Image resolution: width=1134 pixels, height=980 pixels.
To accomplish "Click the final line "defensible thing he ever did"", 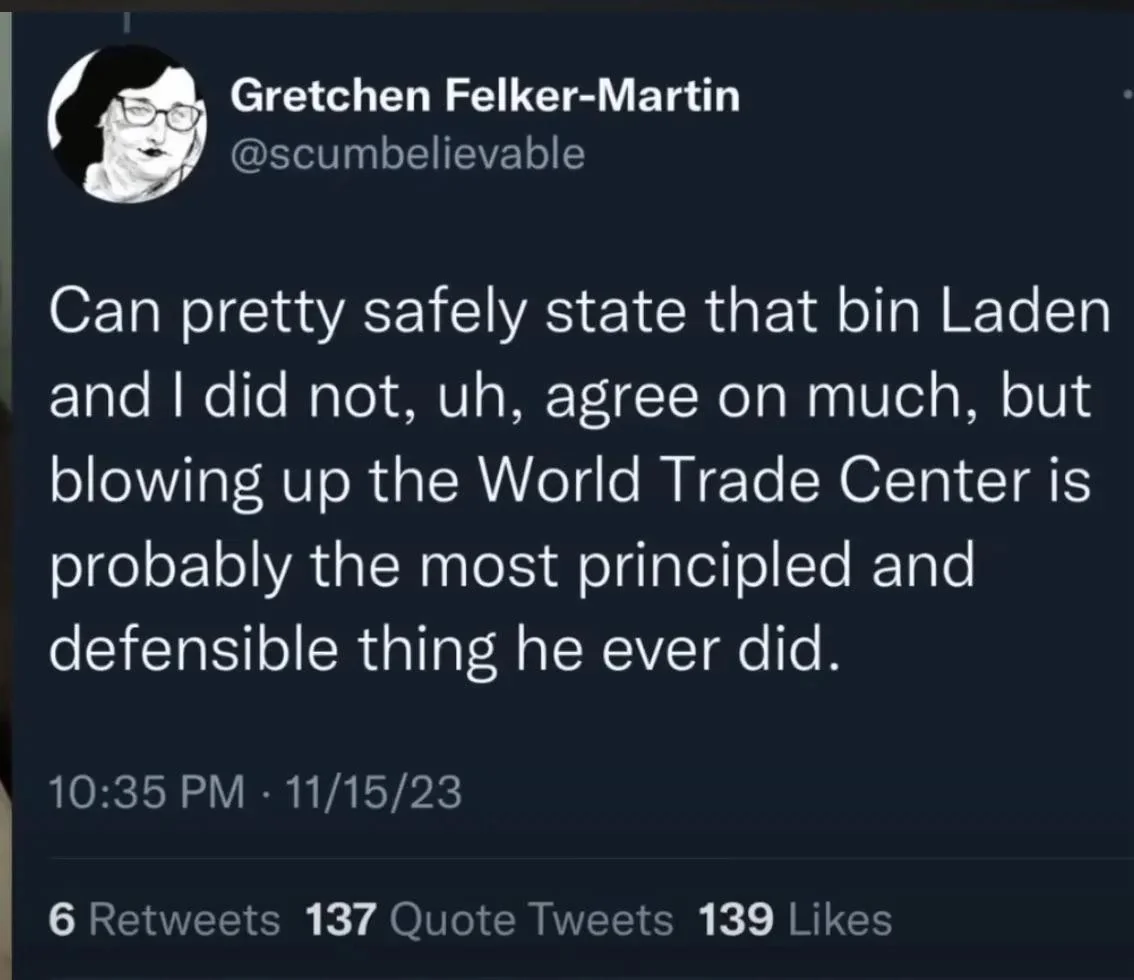I will (x=446, y=650).
